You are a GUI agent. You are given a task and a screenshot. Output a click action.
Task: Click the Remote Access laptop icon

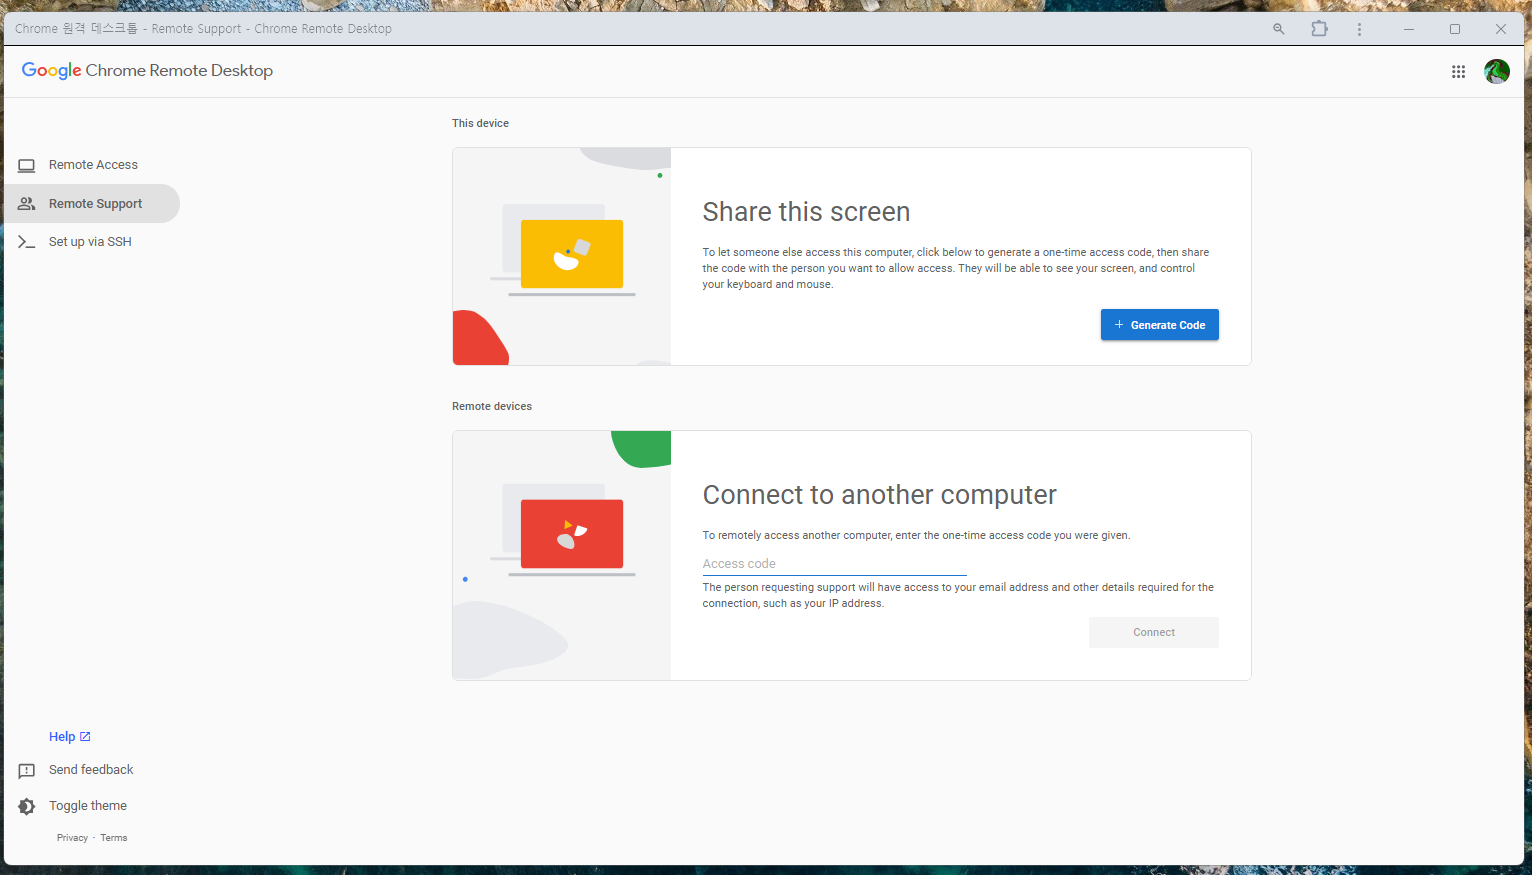tap(27, 165)
